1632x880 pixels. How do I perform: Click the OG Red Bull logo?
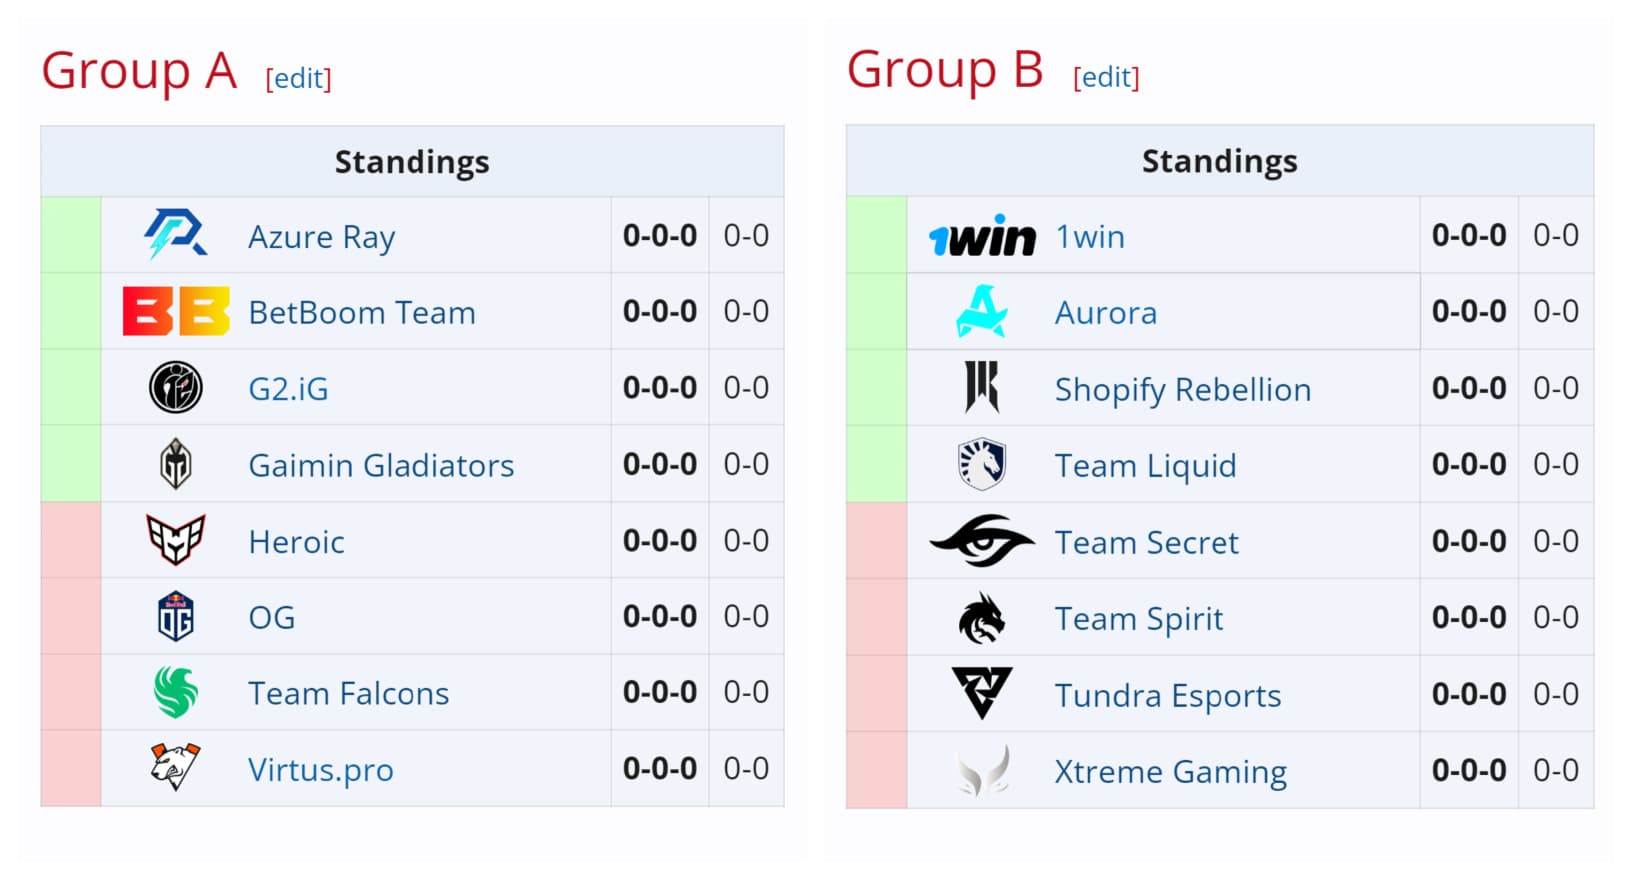(x=174, y=617)
